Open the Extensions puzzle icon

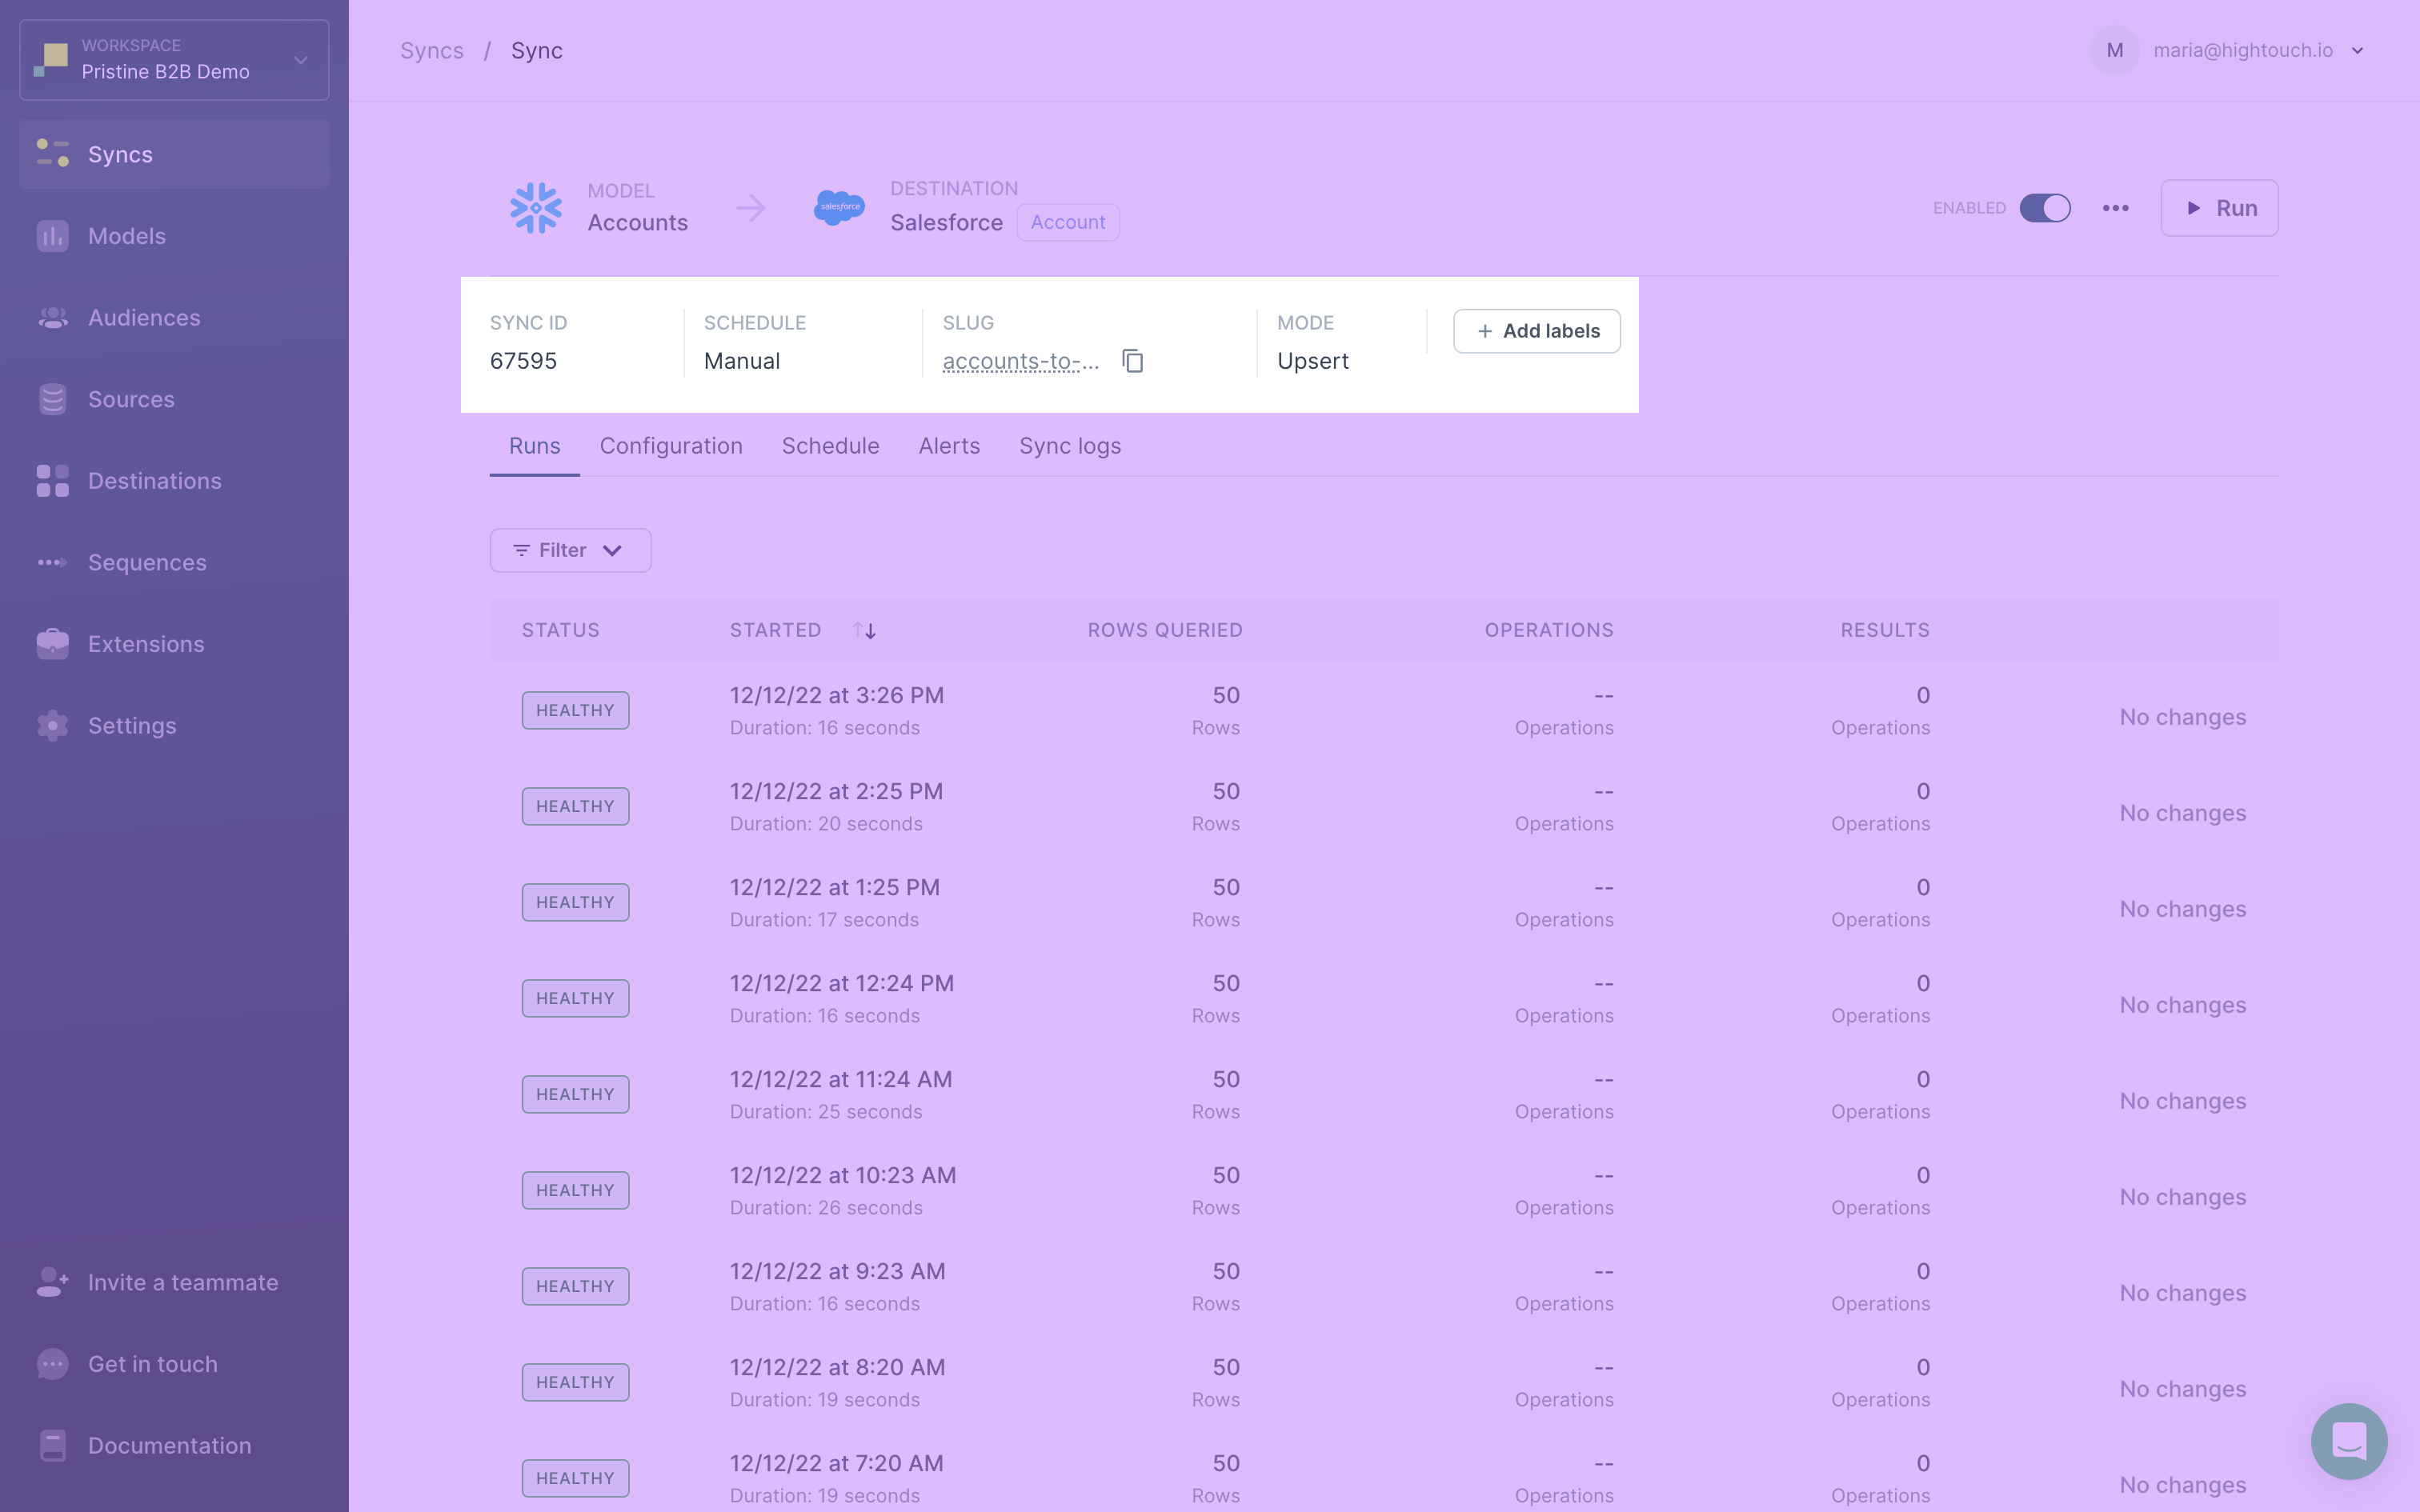coord(52,643)
